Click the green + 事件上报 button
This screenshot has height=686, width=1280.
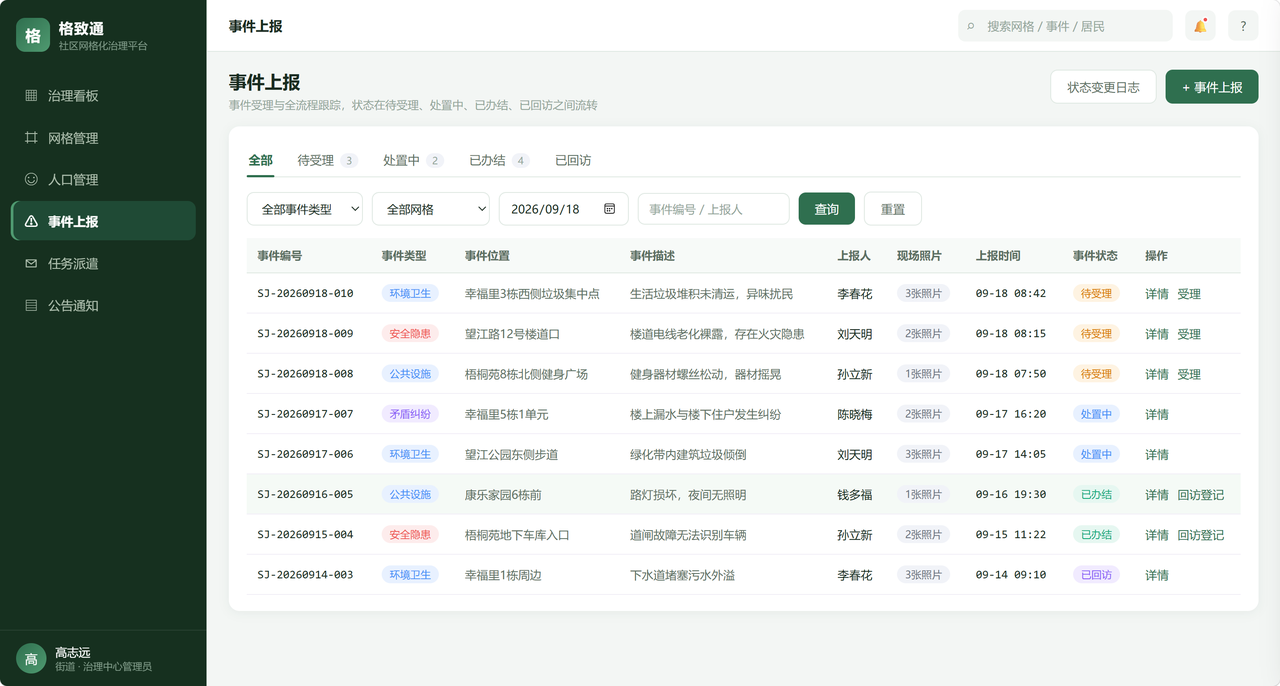point(1212,87)
